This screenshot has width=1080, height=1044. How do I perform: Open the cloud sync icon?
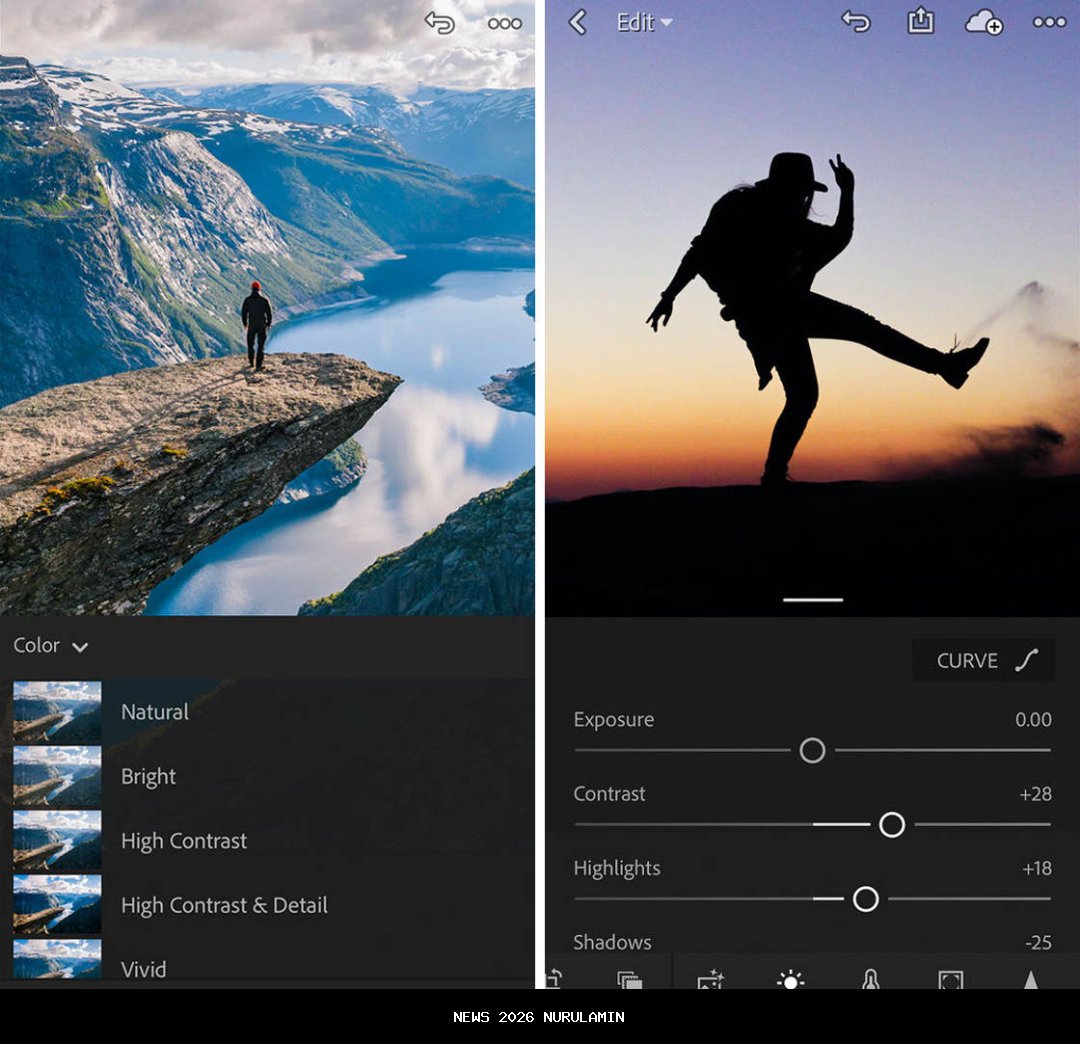click(983, 22)
